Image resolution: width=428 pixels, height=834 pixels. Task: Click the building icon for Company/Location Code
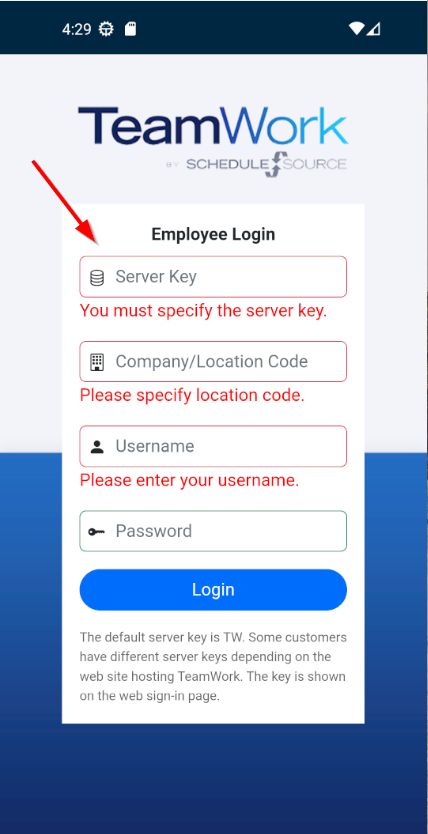97,362
